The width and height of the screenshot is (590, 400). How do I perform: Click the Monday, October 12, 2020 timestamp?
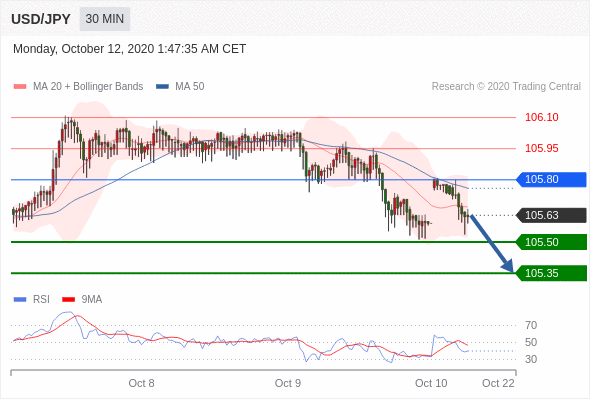click(x=129, y=49)
